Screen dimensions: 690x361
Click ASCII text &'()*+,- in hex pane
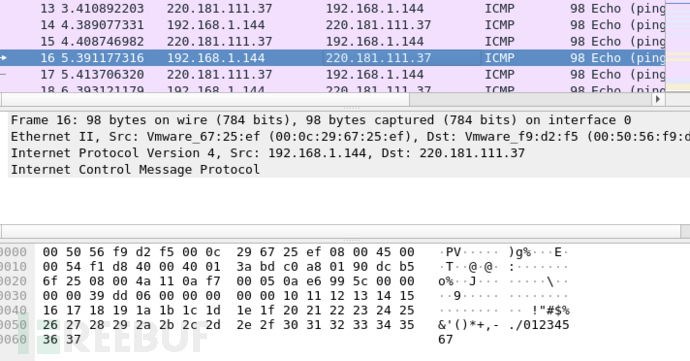(x=468, y=325)
